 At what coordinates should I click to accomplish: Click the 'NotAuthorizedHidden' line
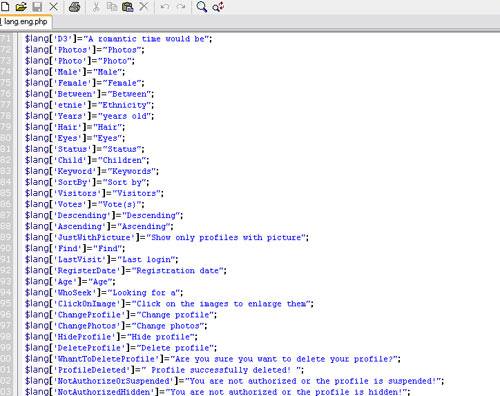(x=217, y=391)
